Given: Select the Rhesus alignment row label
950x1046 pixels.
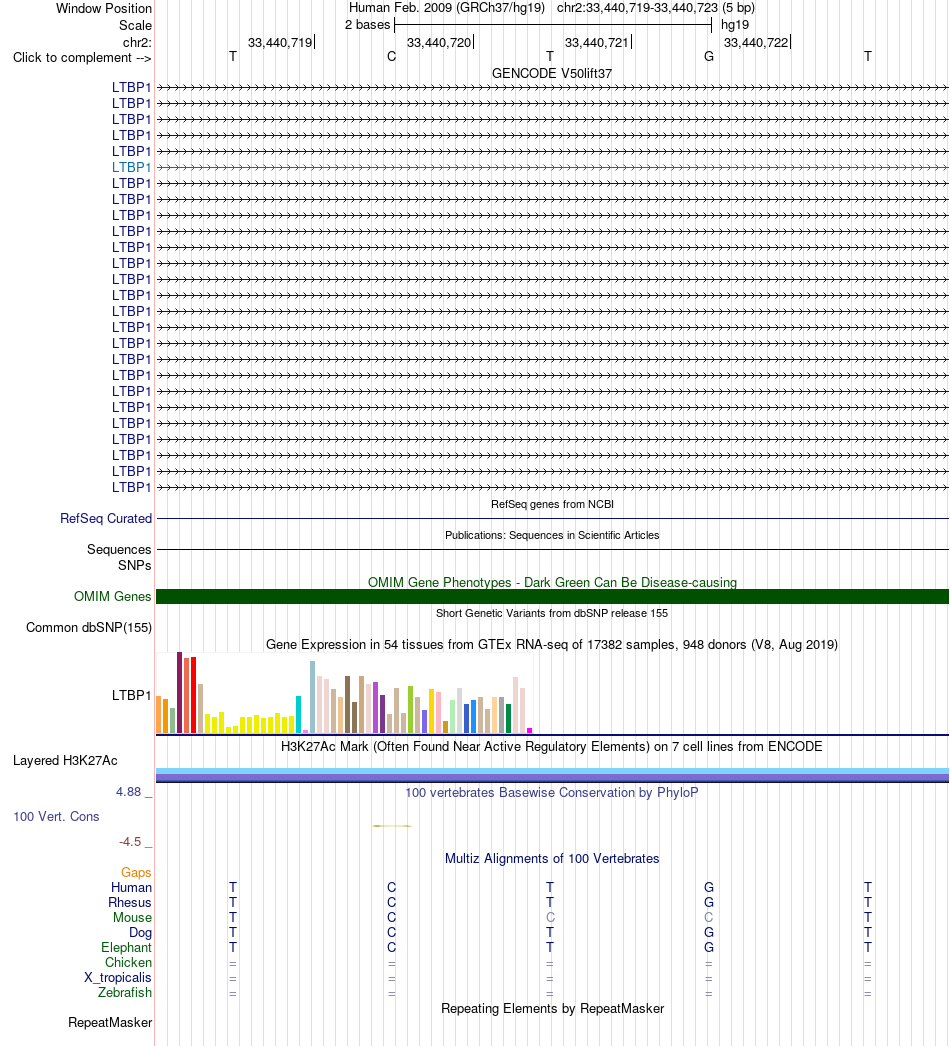Looking at the screenshot, I should point(130,903).
